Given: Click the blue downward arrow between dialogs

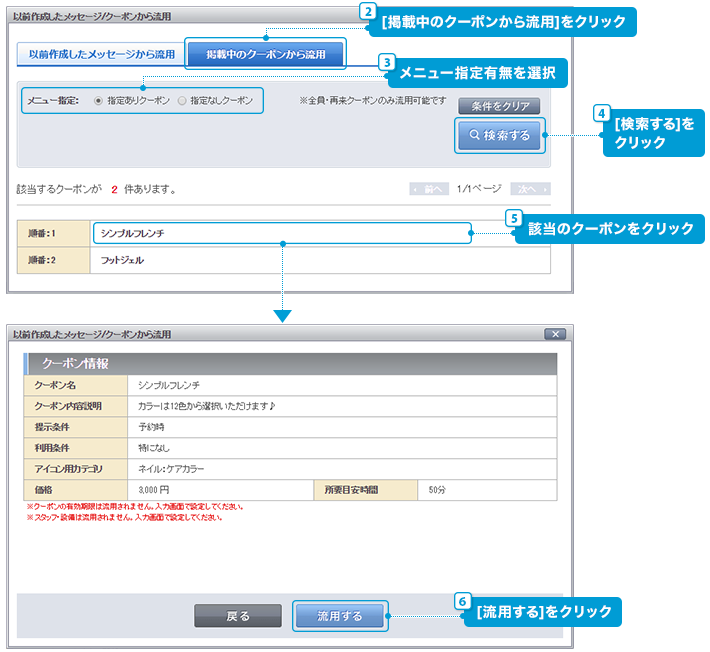Looking at the screenshot, I should coord(283,315).
